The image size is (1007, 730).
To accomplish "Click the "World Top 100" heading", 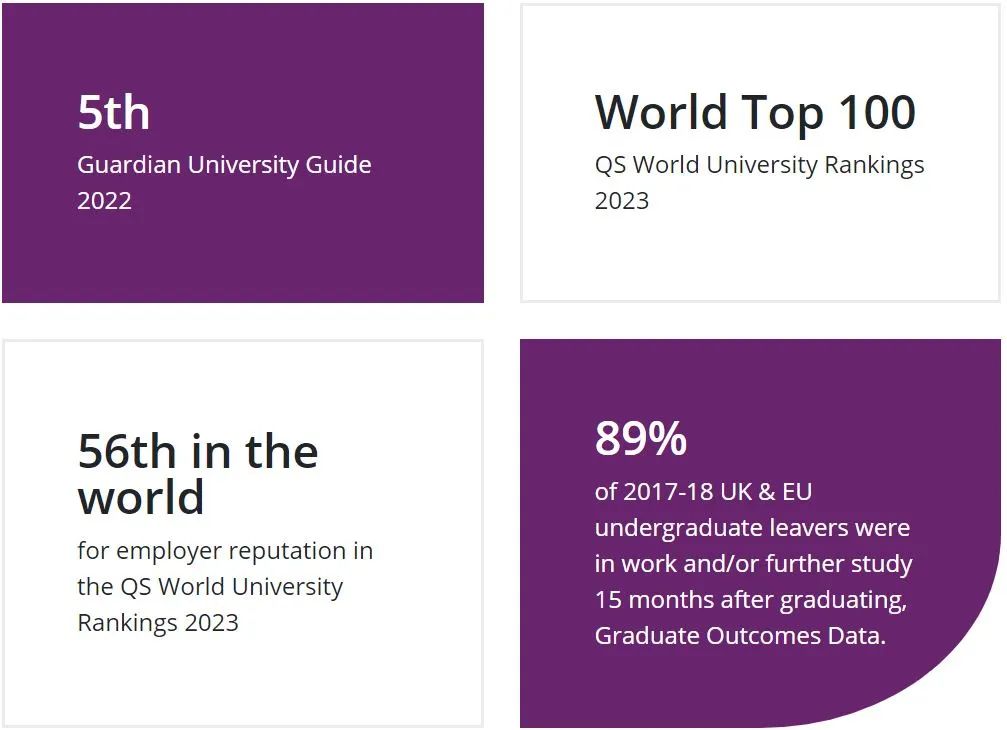I will coord(755,113).
